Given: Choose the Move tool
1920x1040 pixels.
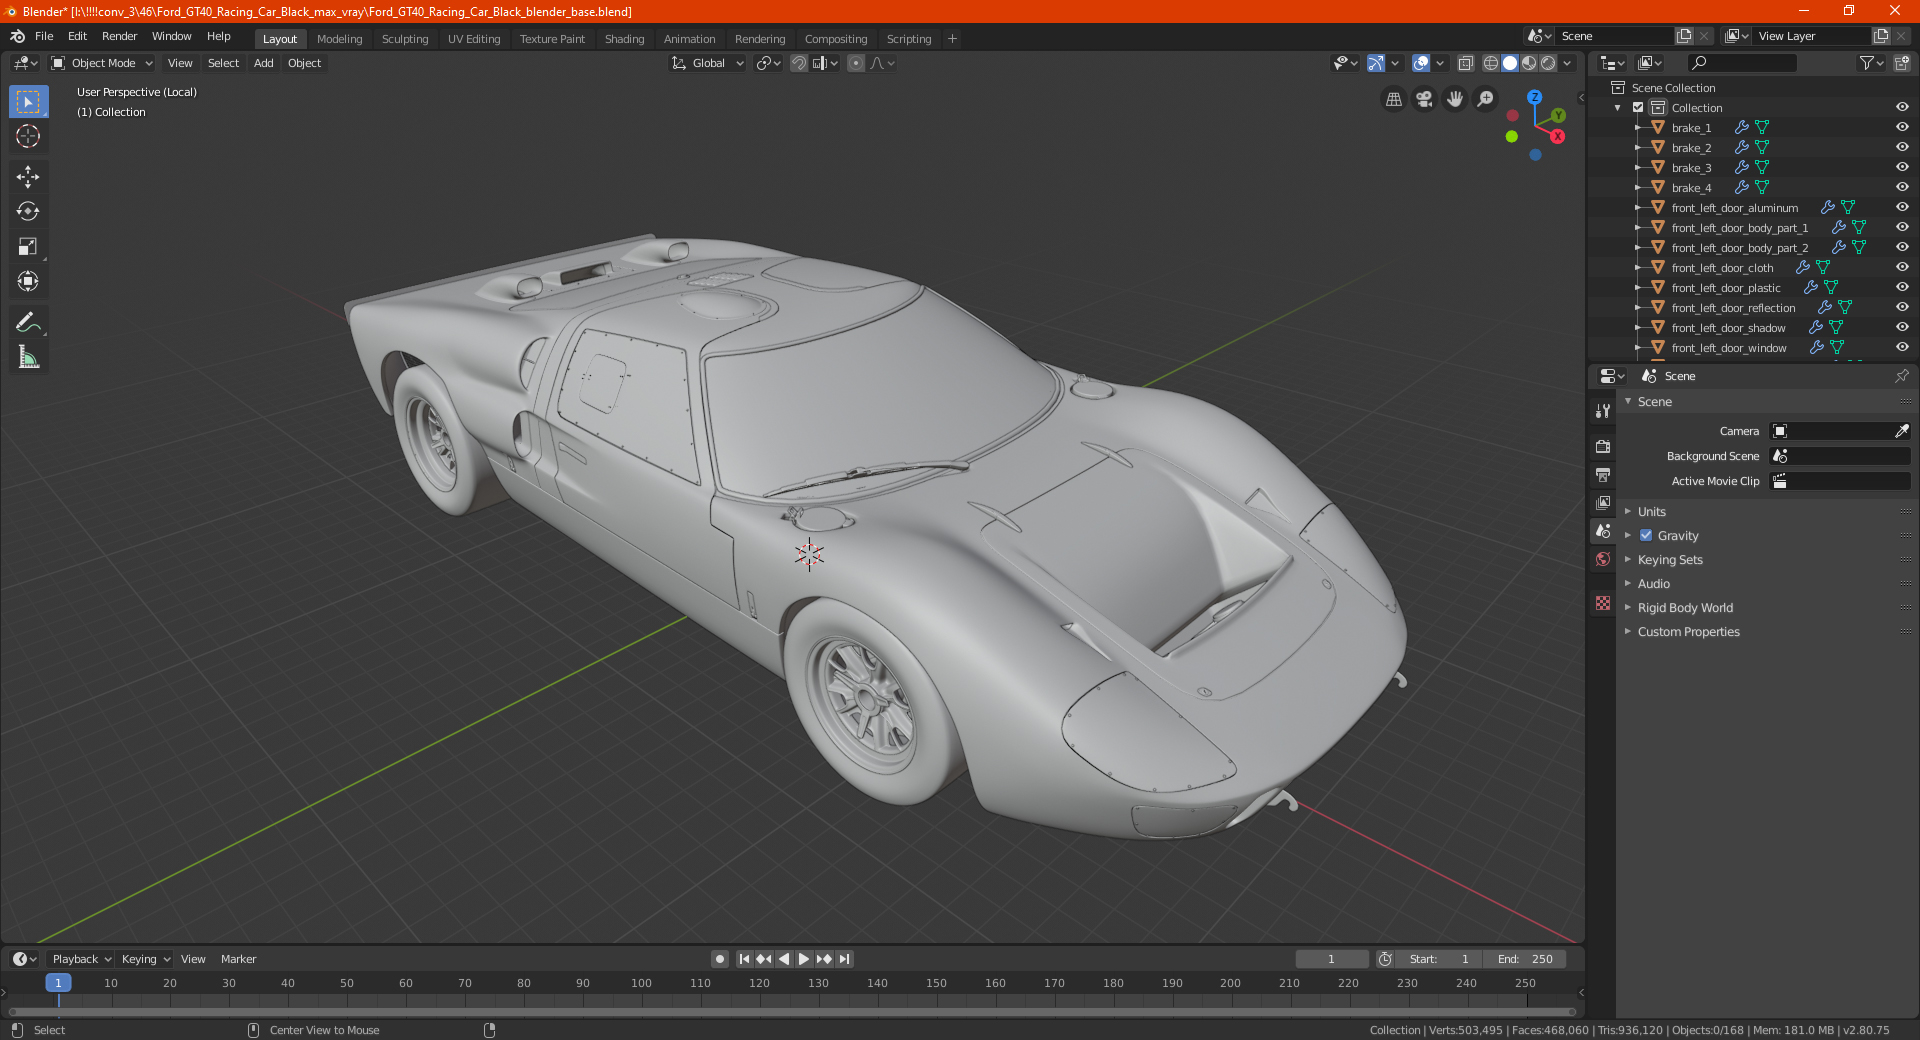Looking at the screenshot, I should 28,177.
